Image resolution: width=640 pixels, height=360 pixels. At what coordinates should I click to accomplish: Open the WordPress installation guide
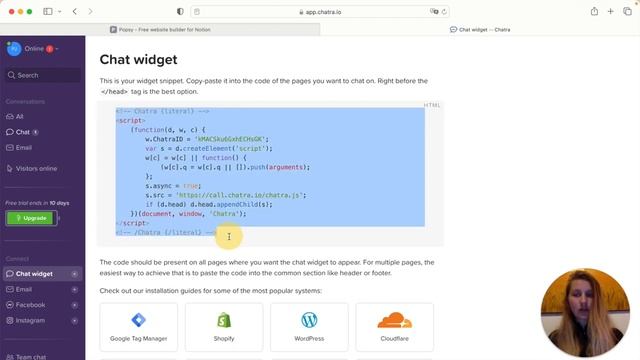(x=309, y=327)
